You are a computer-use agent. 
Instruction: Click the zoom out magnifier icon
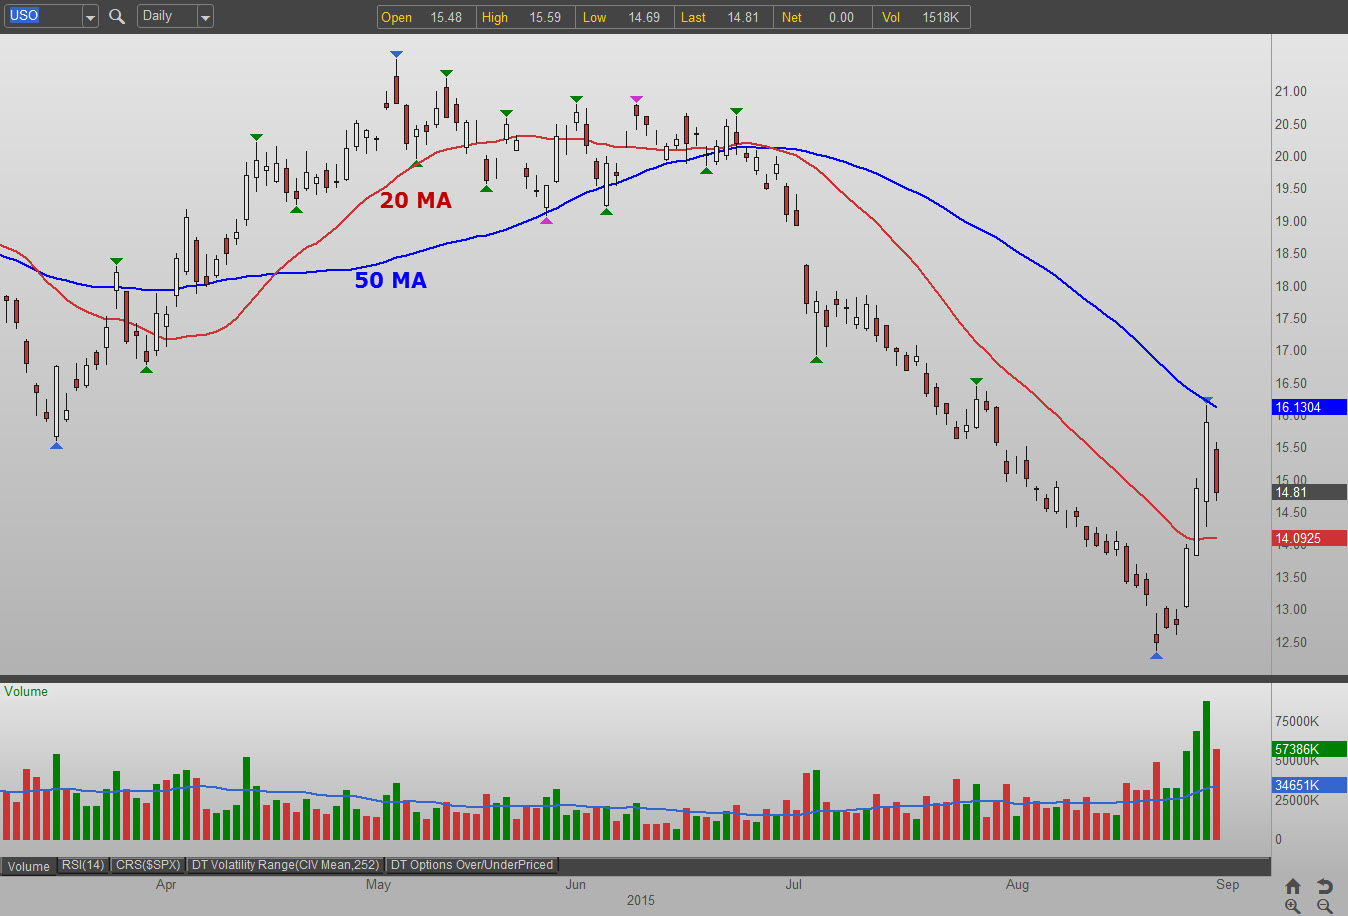click(x=1325, y=906)
